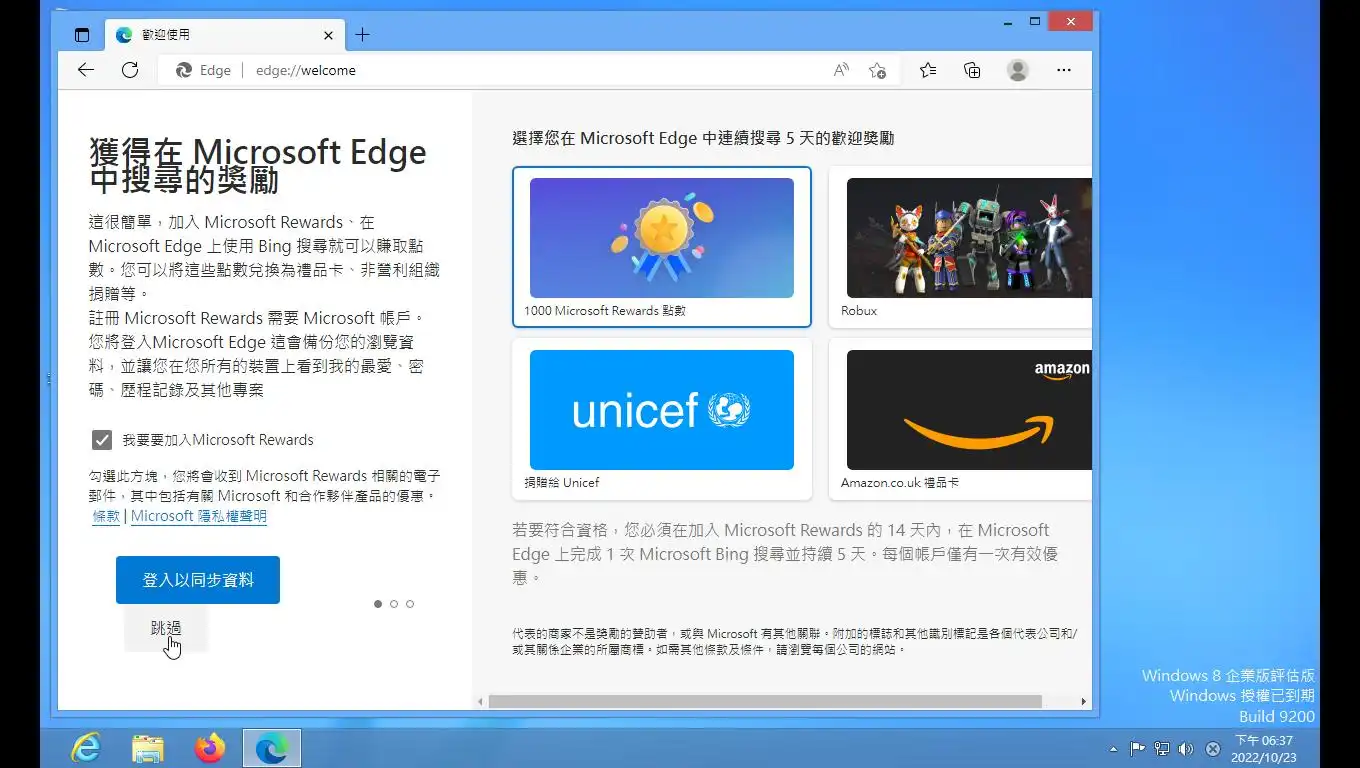Click the horizontal scrollbar thumb
The image size is (1360, 768).
[x=765, y=702]
